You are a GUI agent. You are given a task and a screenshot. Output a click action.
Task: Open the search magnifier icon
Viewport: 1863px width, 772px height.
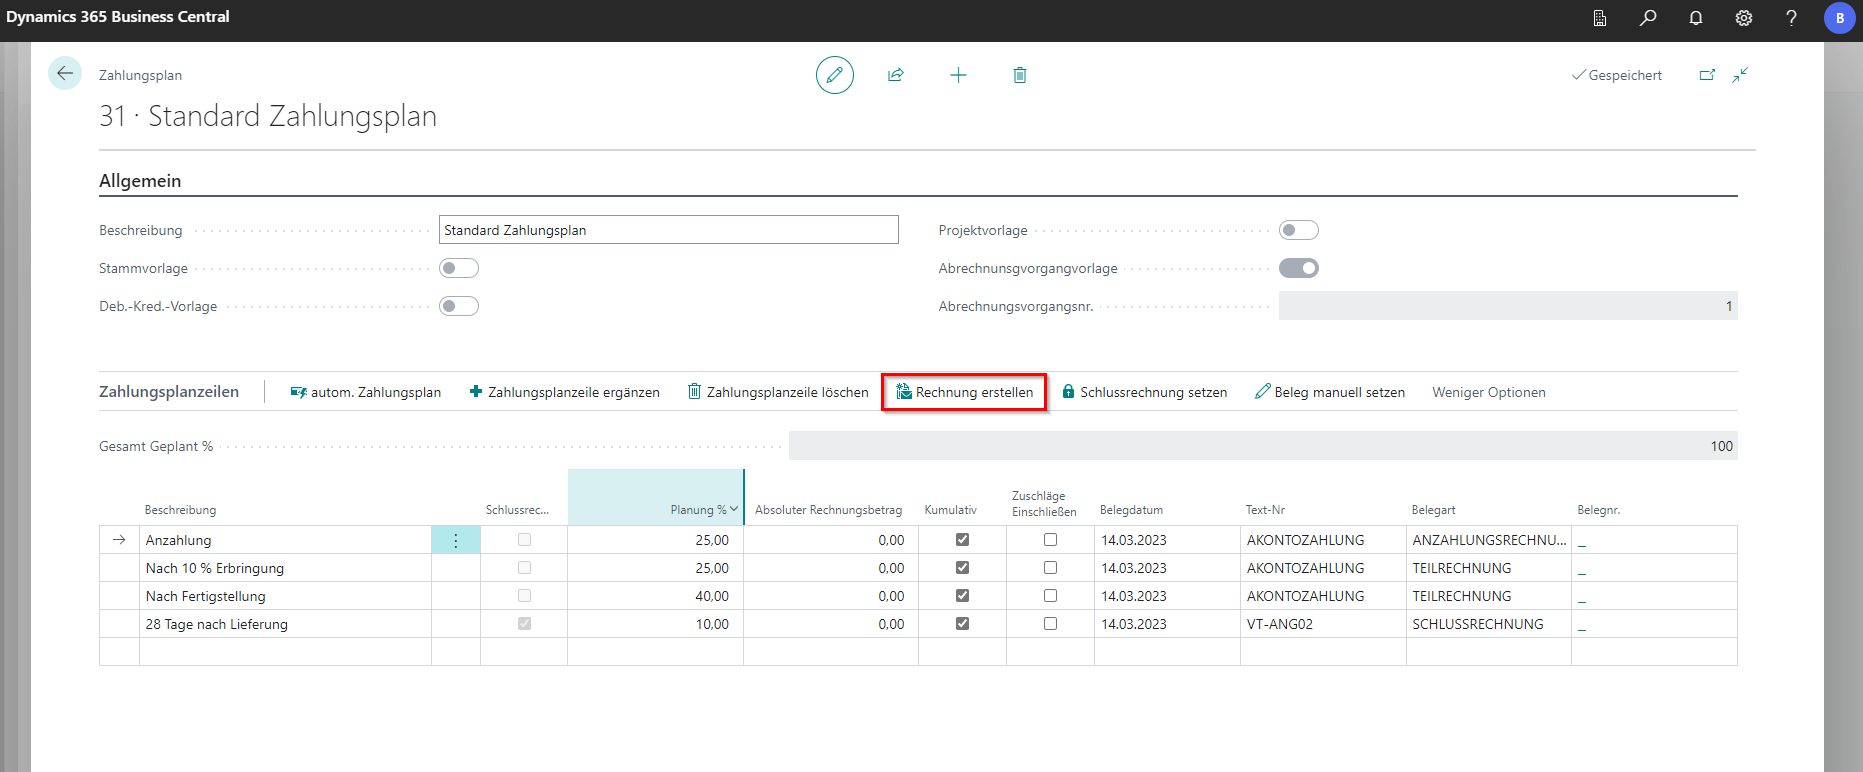pyautogui.click(x=1648, y=18)
